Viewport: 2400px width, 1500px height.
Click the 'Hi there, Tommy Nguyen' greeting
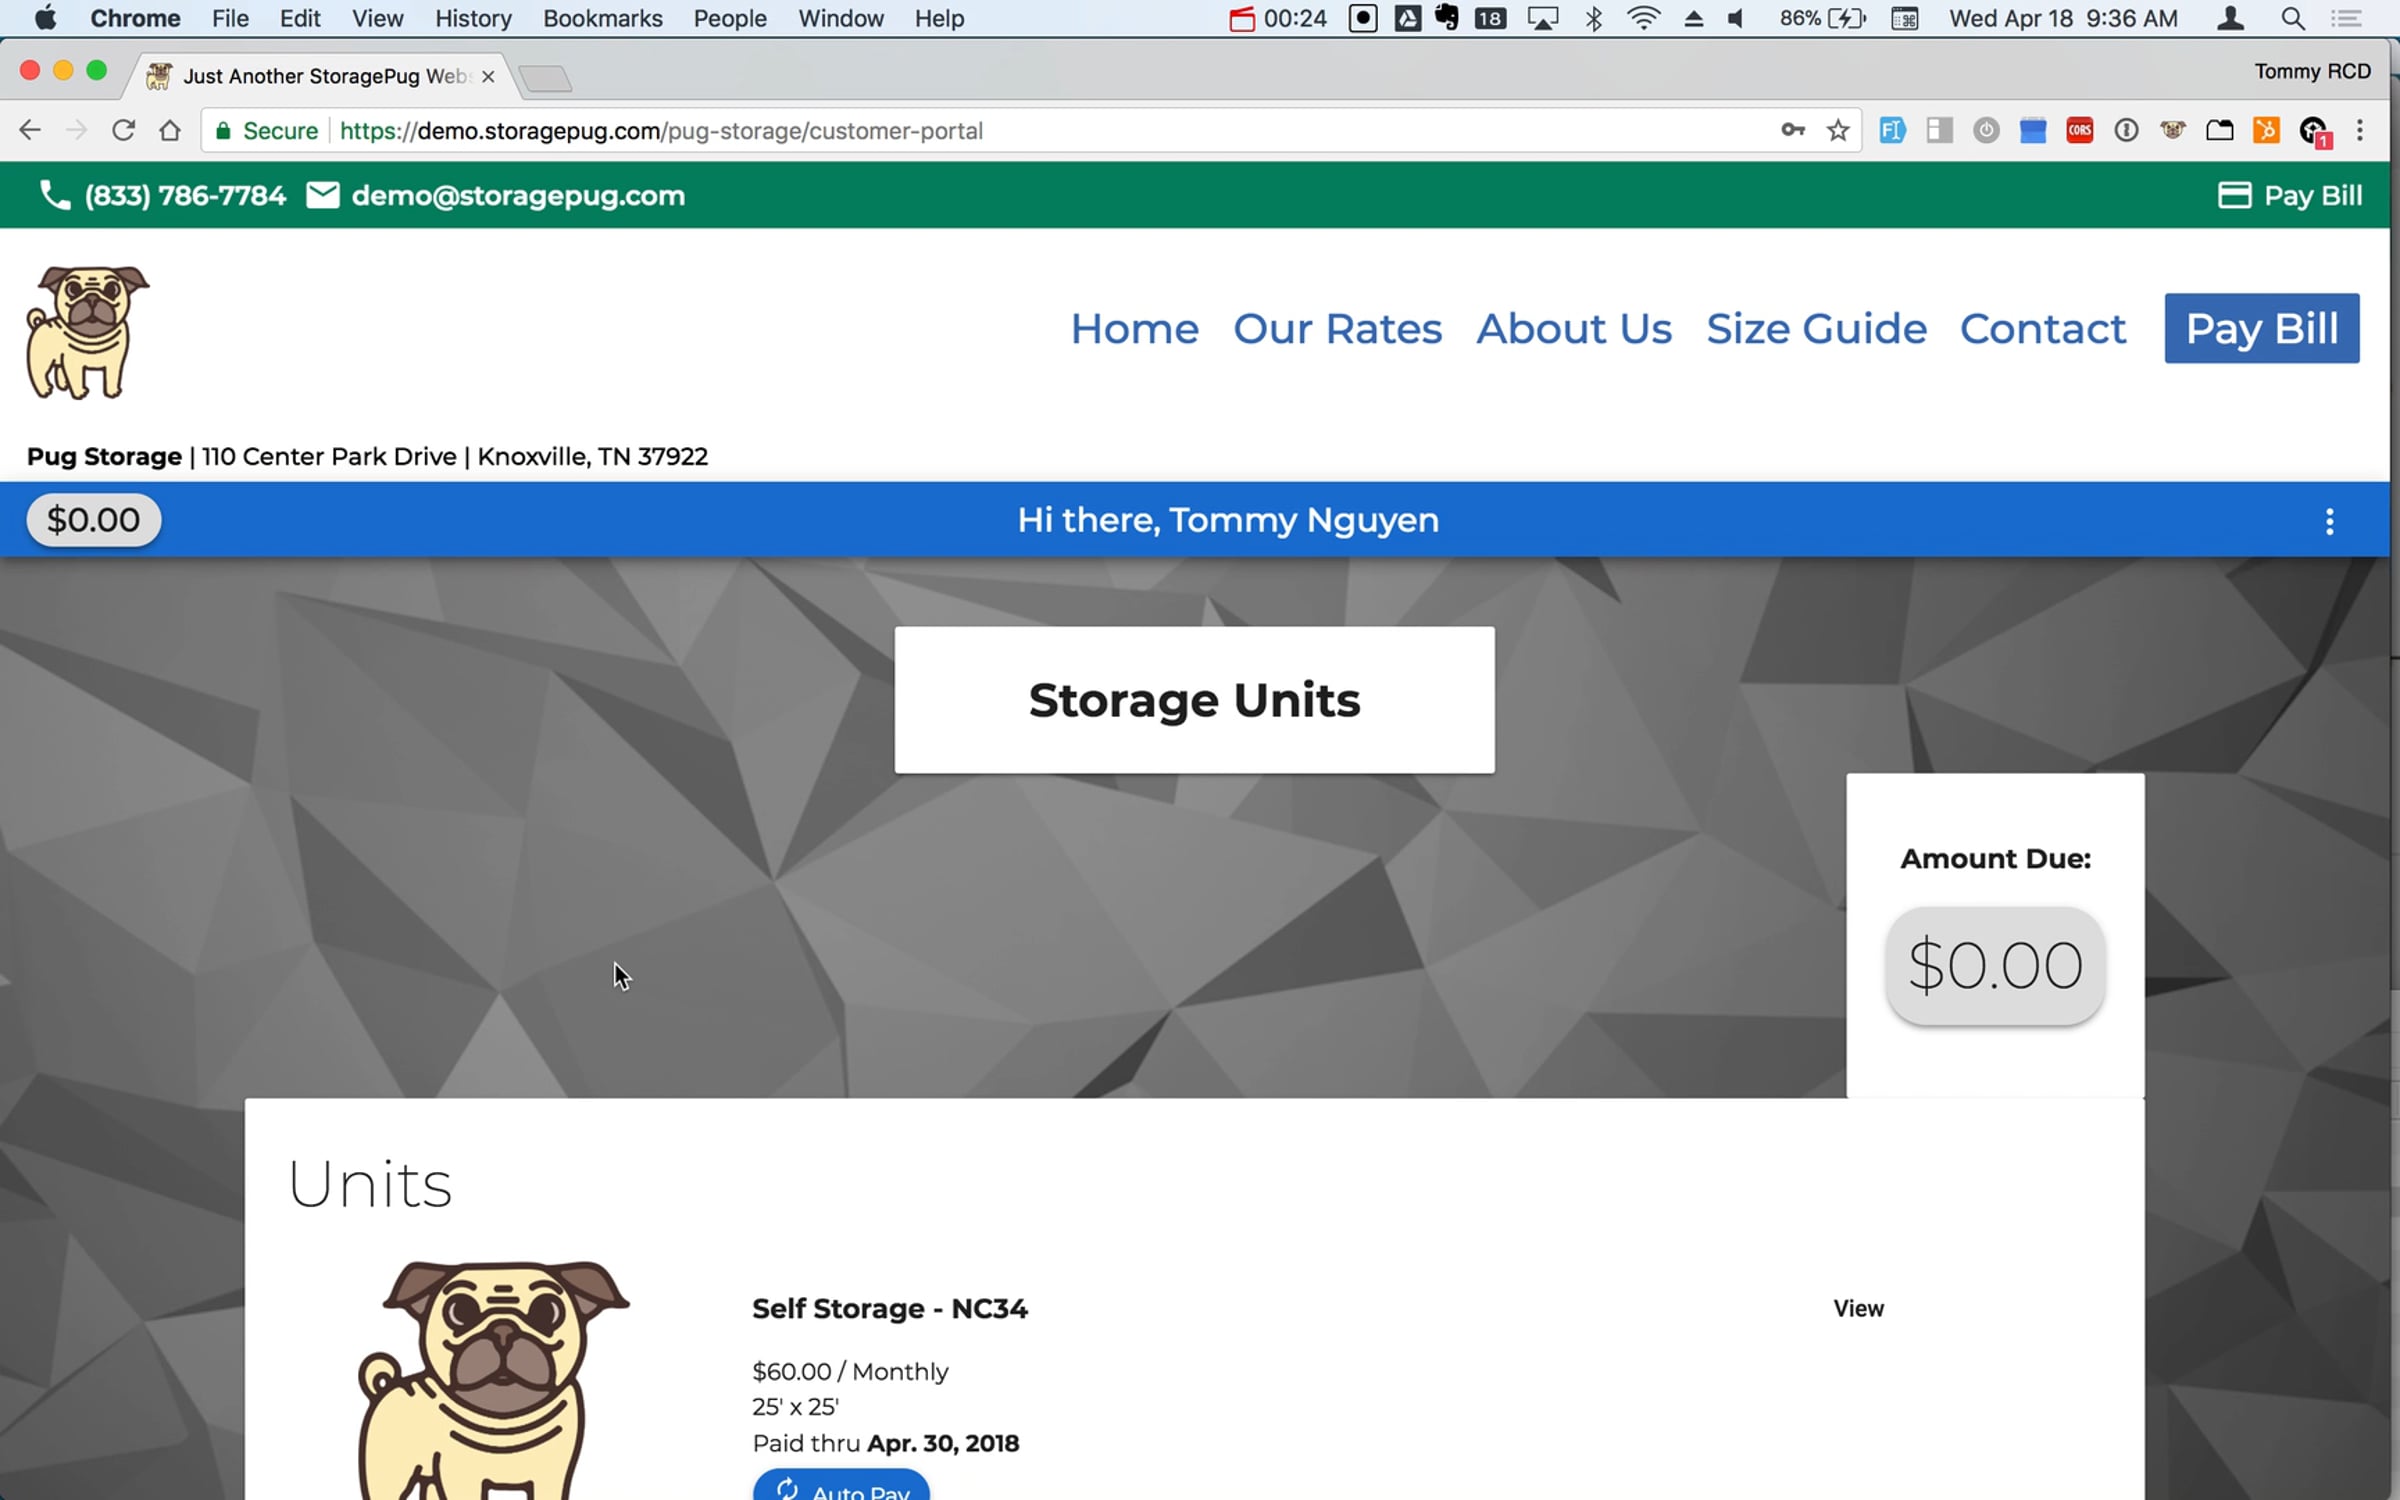[x=1228, y=520]
